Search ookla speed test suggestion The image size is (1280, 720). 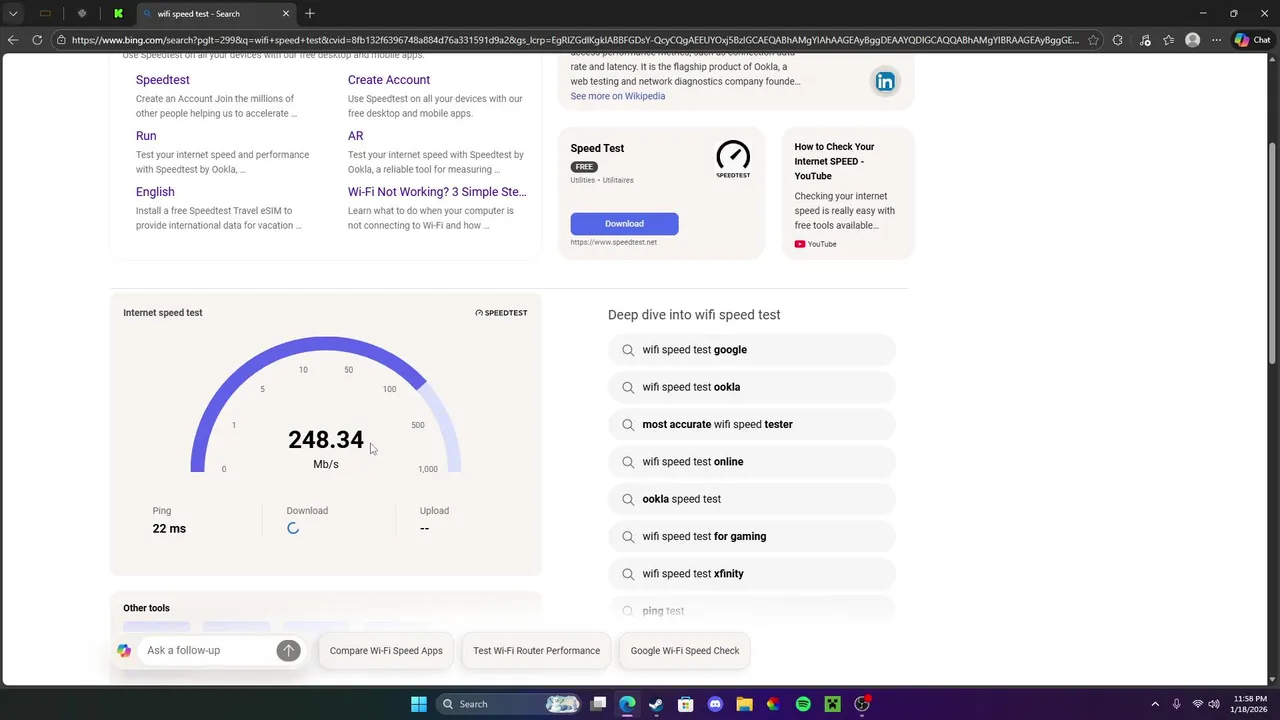pos(751,499)
